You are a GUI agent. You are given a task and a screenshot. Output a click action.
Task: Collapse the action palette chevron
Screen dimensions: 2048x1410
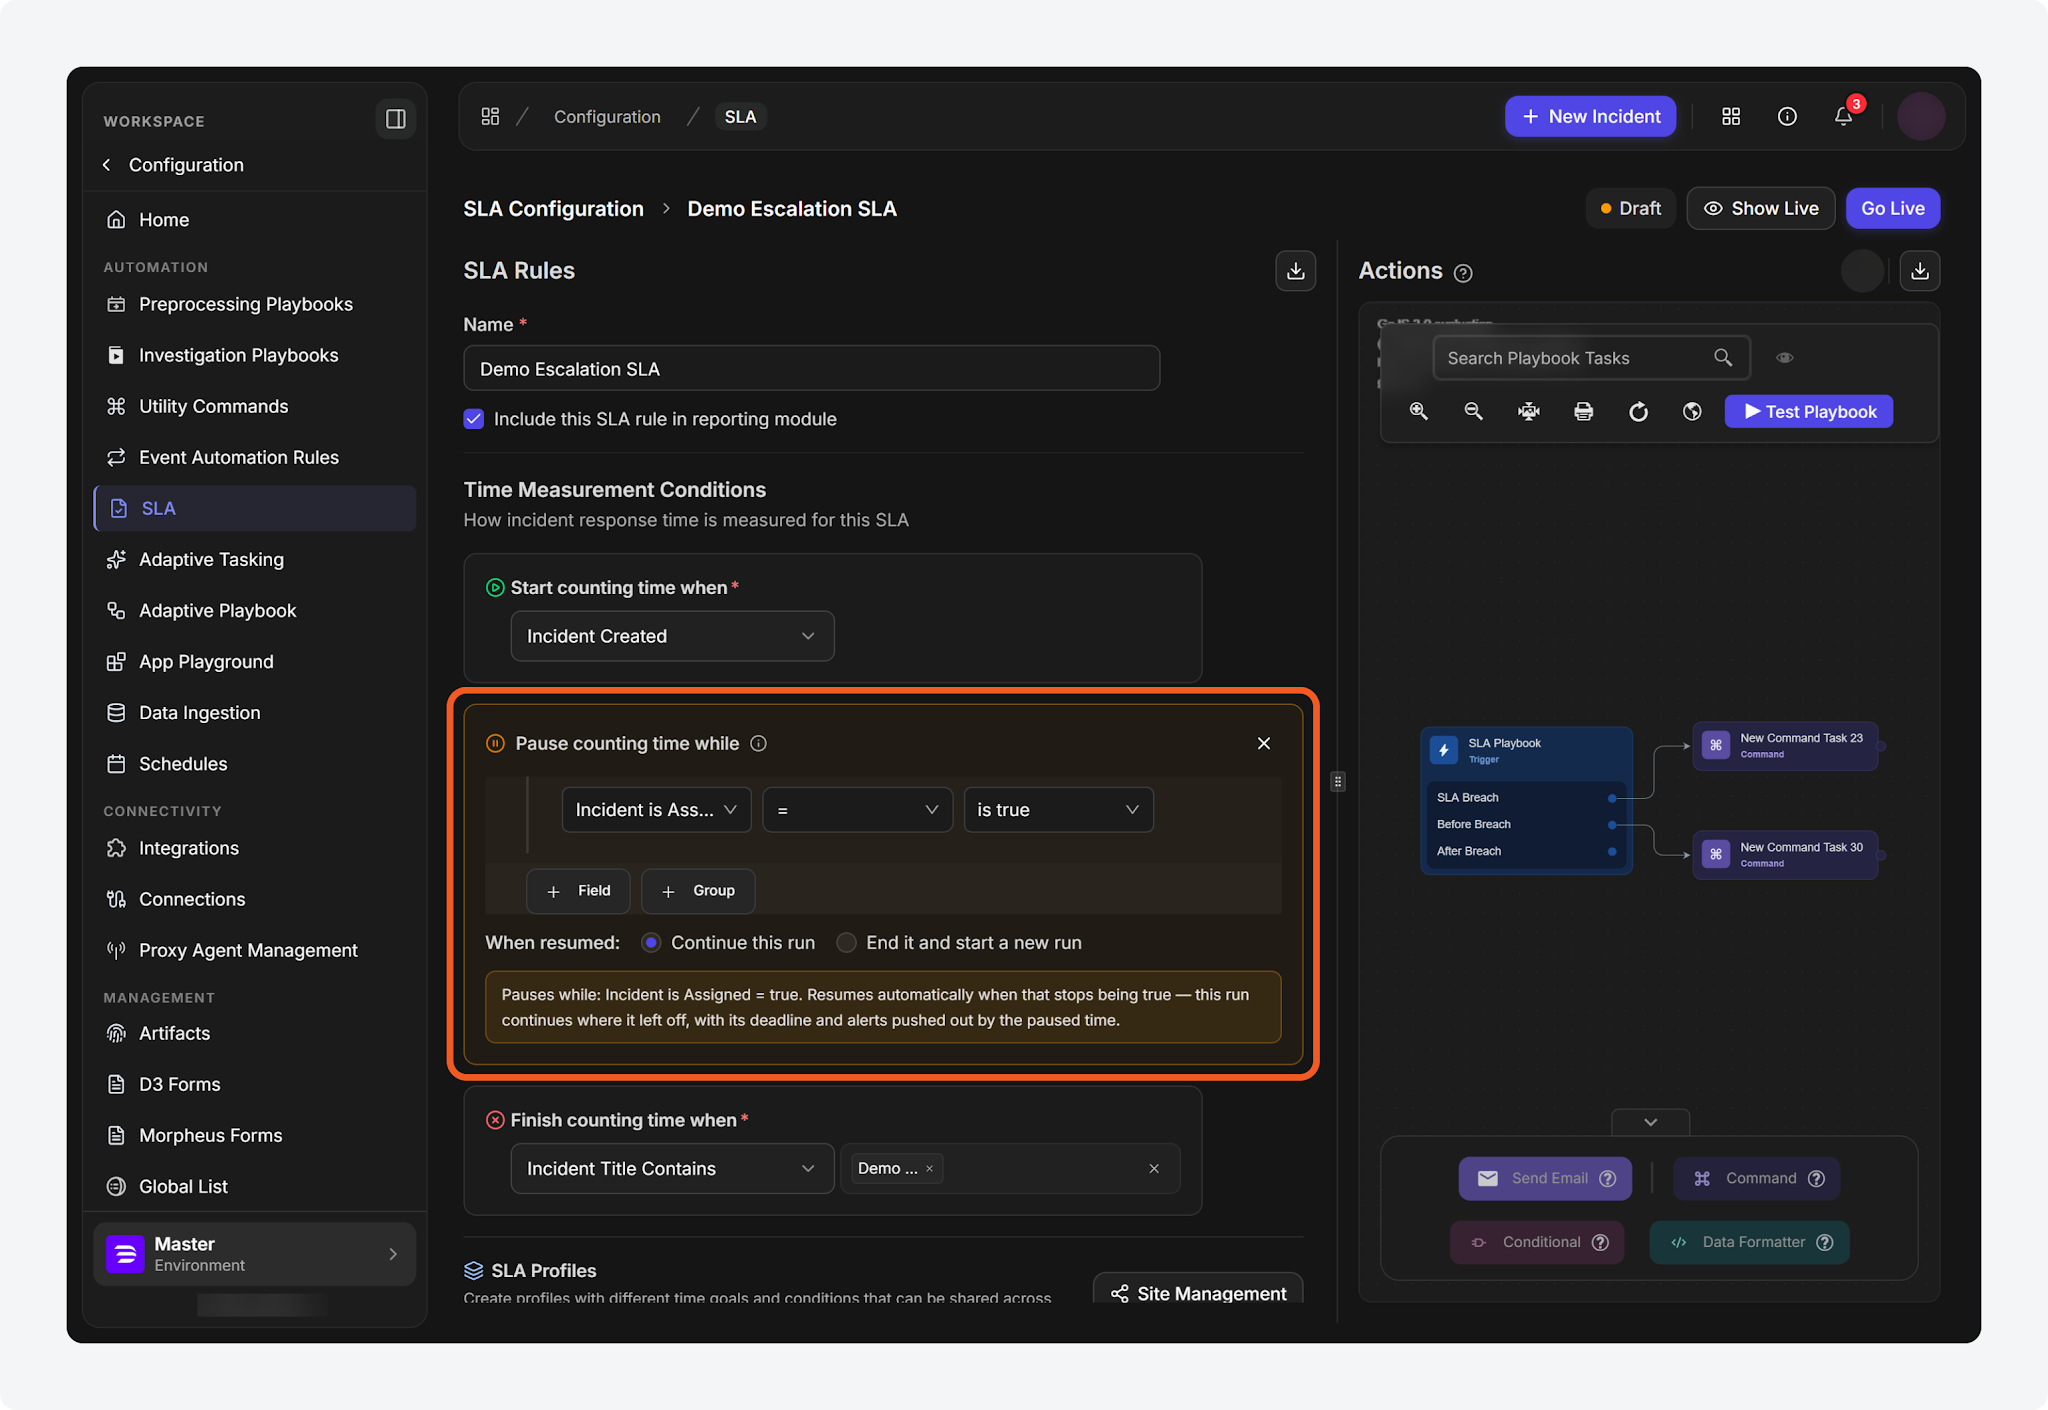click(x=1650, y=1122)
